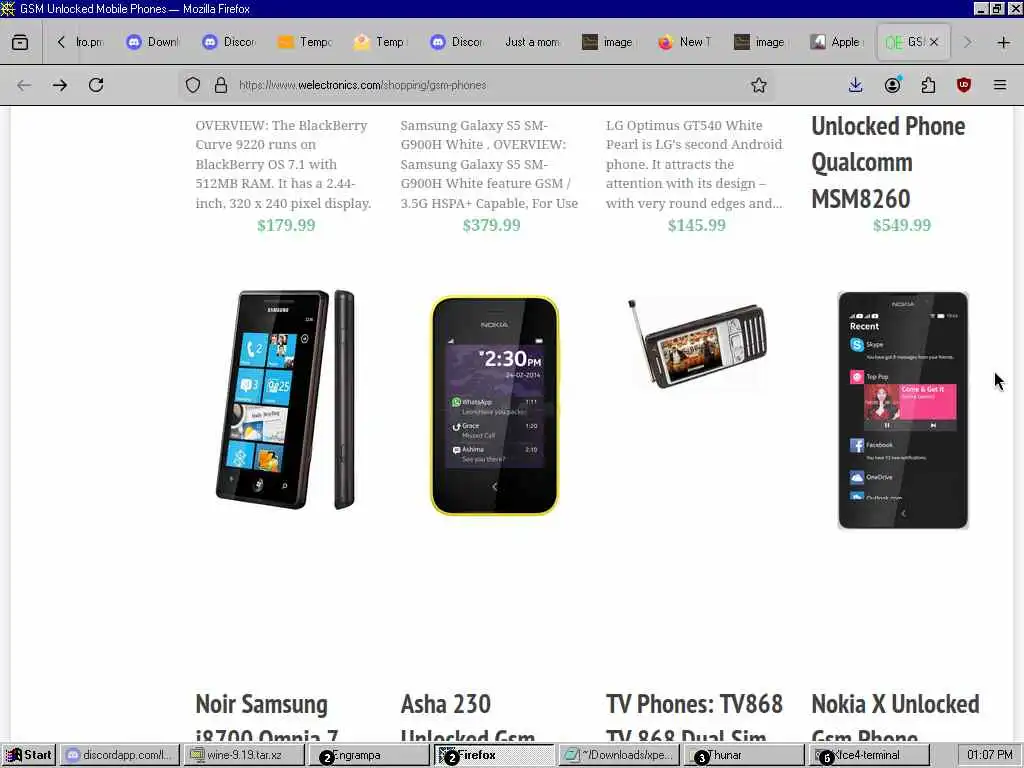The height and width of the screenshot is (768, 1024).
Task: Reload the current page
Action: pos(96,85)
